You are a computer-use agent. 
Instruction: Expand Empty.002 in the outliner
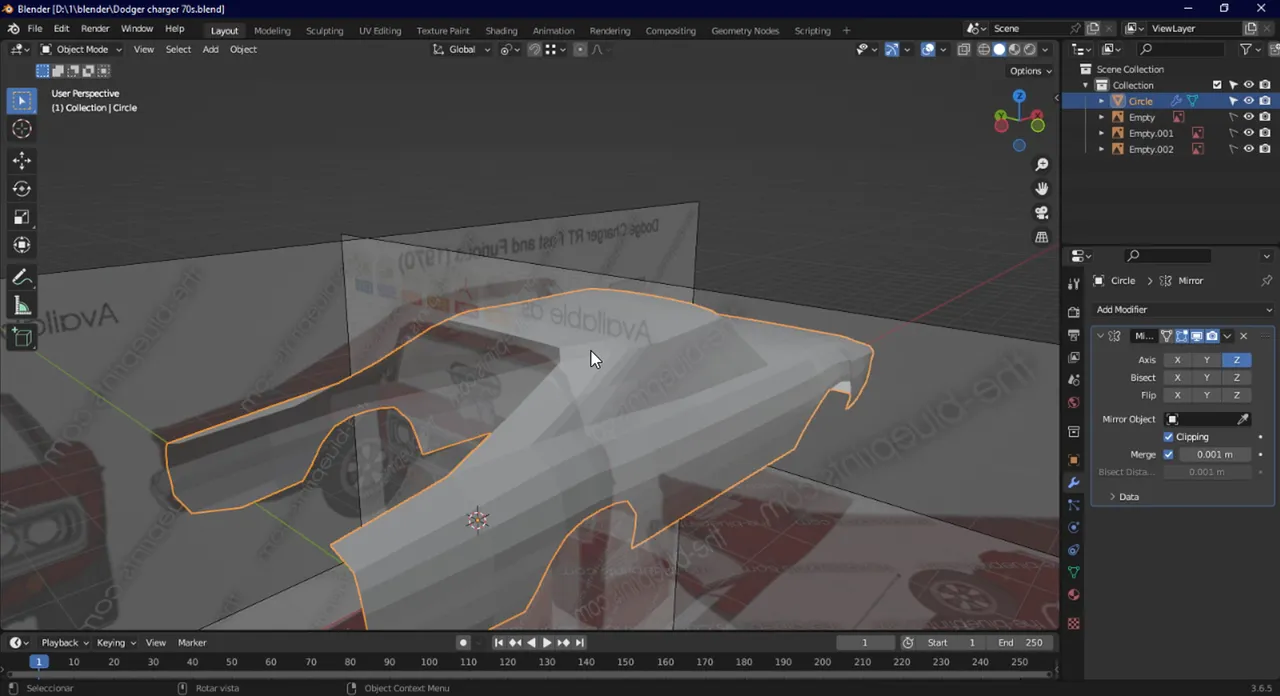click(x=1102, y=149)
